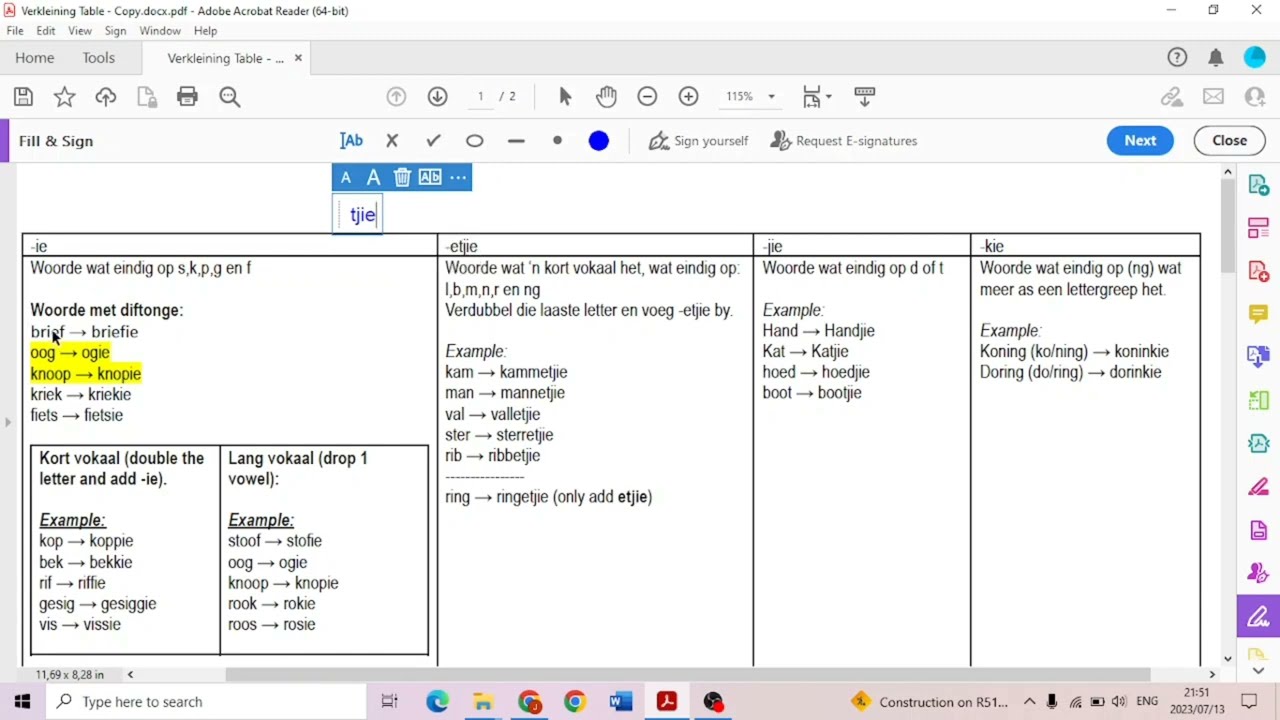The image size is (1280, 720).
Task: Open the File menu
Action: (15, 31)
